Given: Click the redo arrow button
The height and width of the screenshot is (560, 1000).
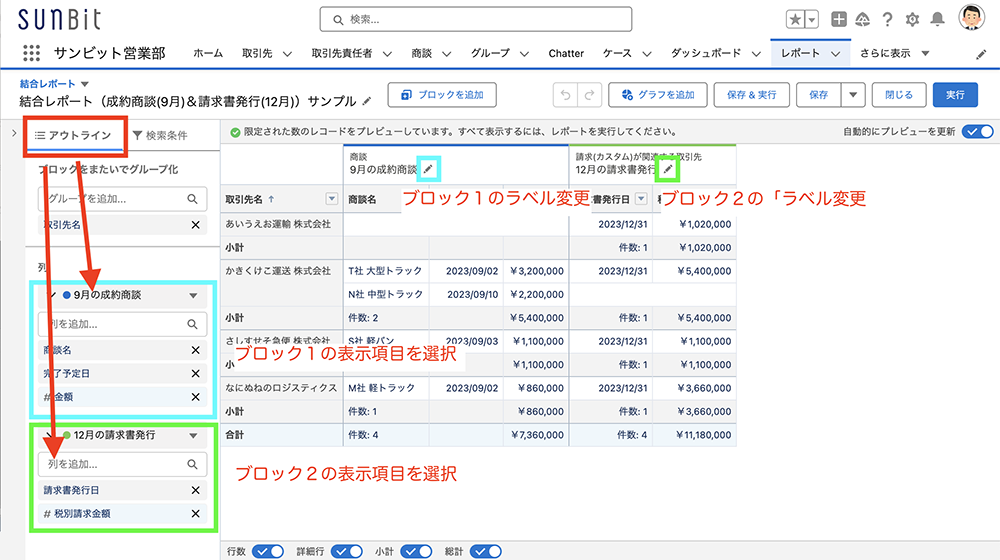Looking at the screenshot, I should 589,95.
